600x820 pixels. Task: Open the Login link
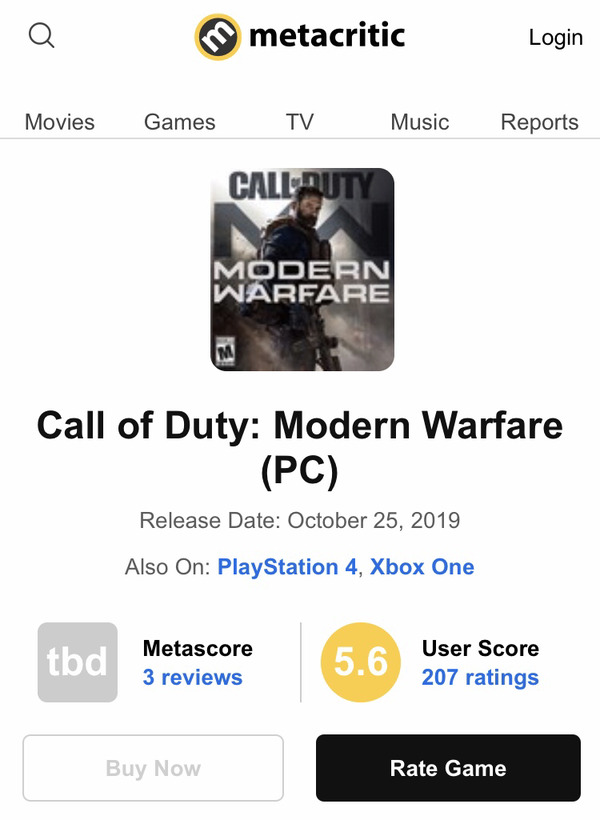(x=555, y=38)
